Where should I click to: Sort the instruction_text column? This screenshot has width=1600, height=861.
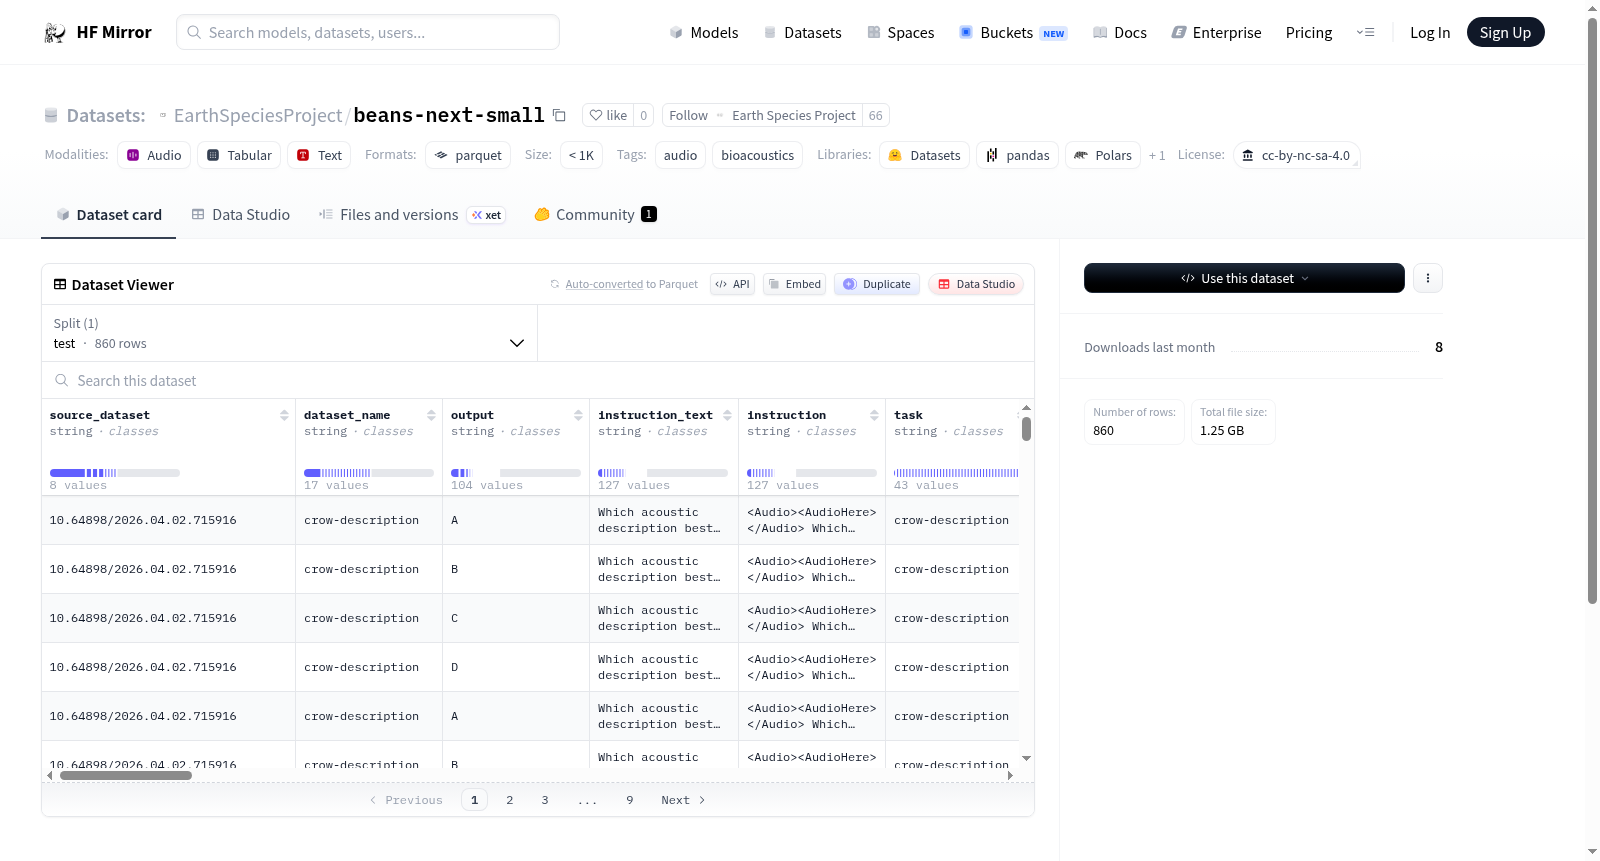(x=727, y=415)
